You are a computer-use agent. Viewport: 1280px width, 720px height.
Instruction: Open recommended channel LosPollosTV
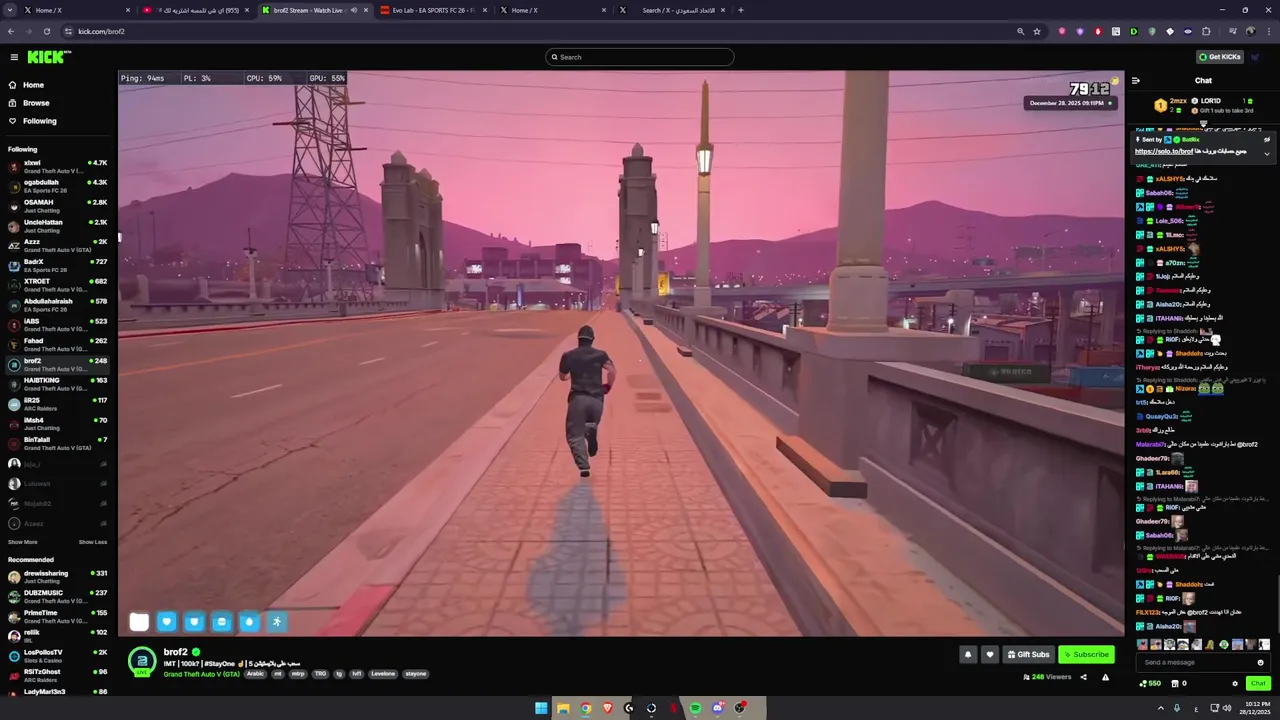[x=58, y=656]
